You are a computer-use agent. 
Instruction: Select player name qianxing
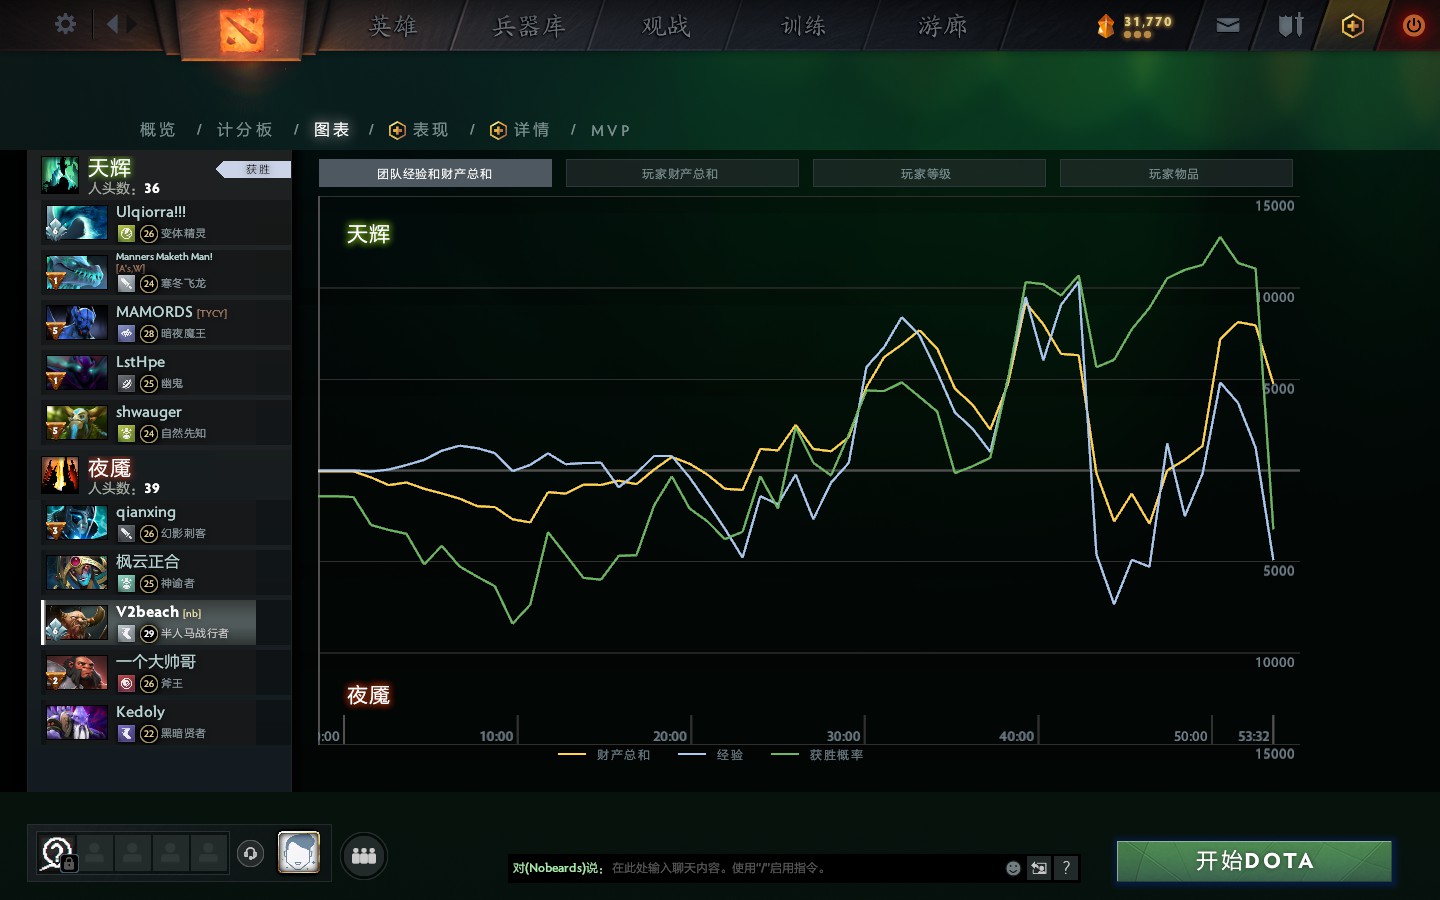tap(146, 512)
